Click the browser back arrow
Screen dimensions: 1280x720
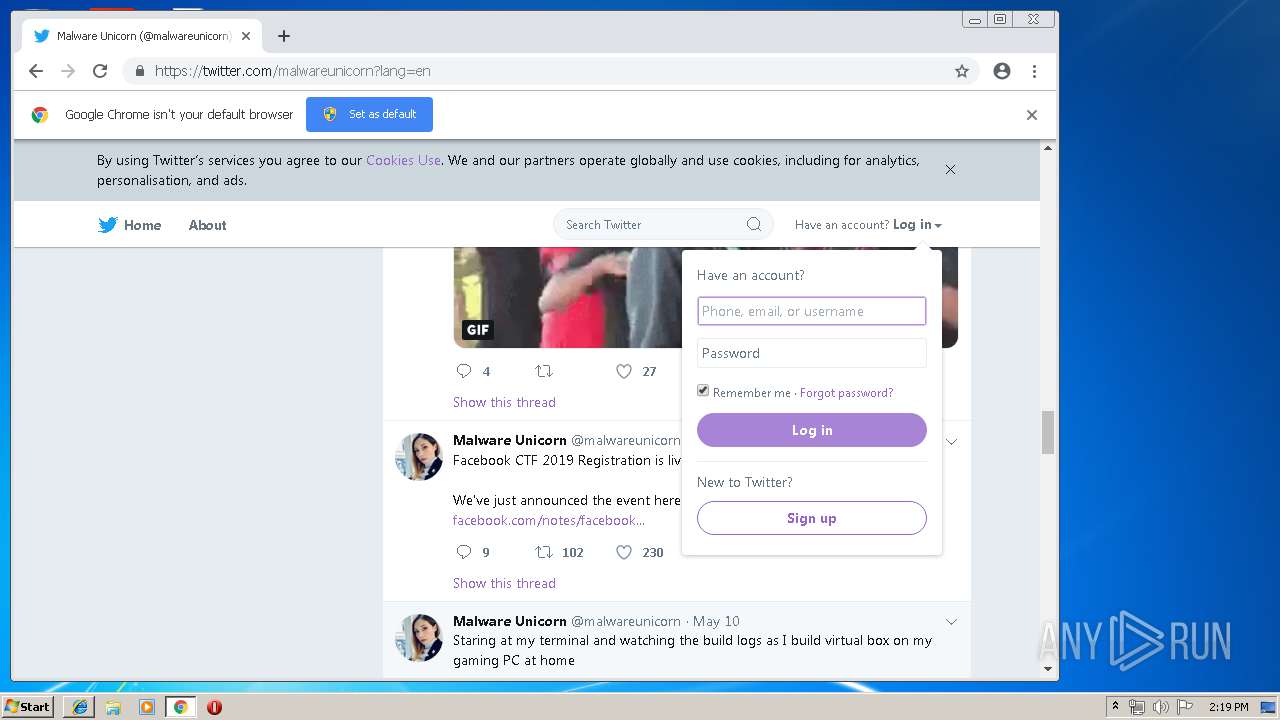(36, 71)
